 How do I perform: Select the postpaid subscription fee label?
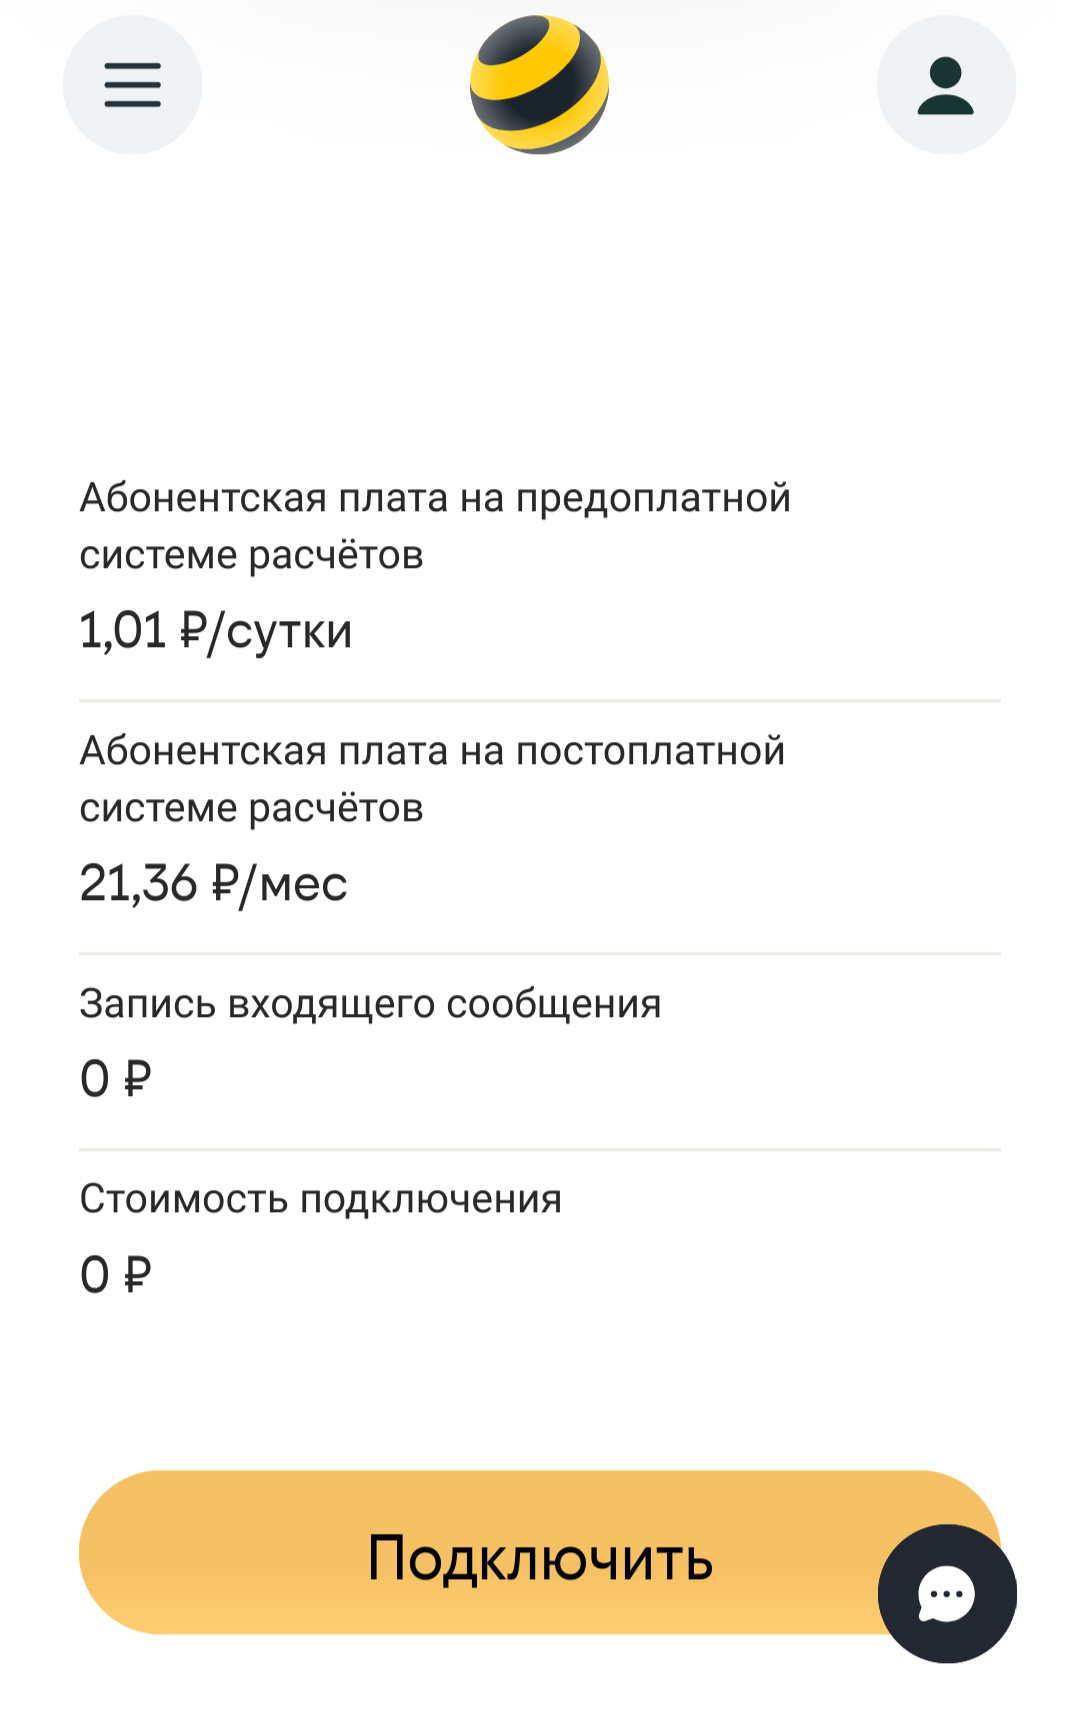[x=432, y=779]
